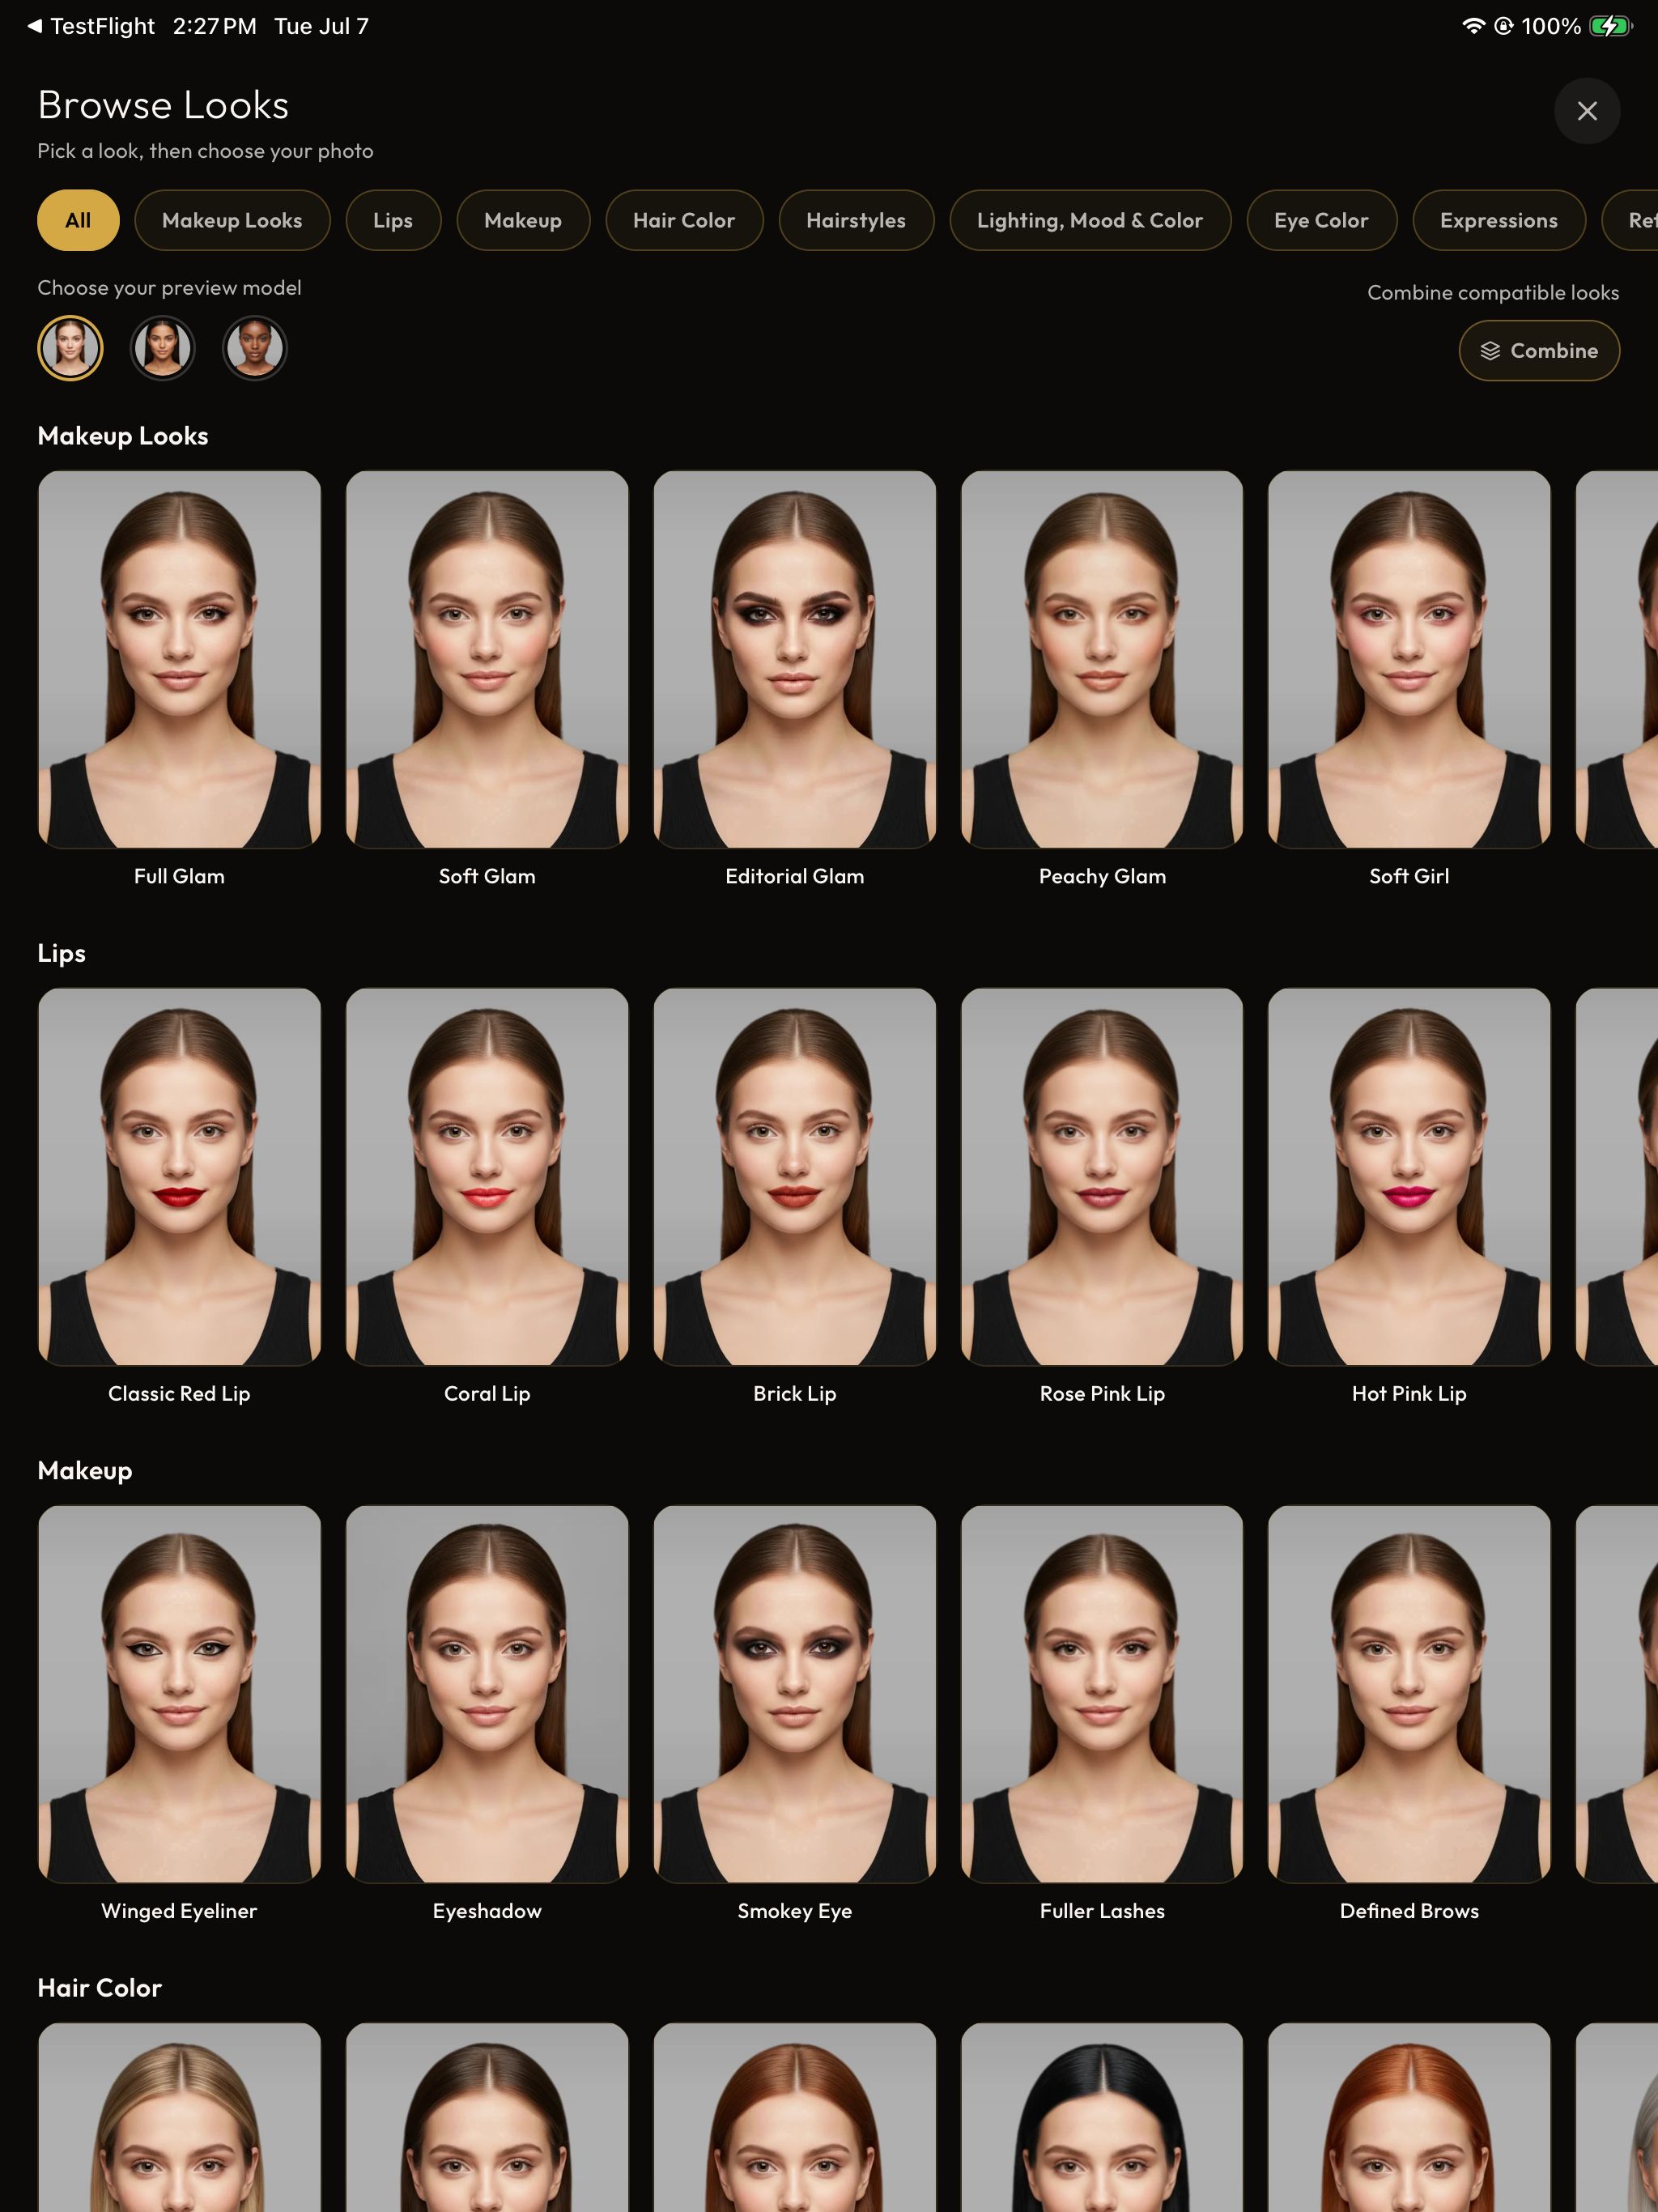Screen dimensions: 1658x2212
Task: Choose the third dark-skinned preview model
Action: pyautogui.click(x=255, y=348)
